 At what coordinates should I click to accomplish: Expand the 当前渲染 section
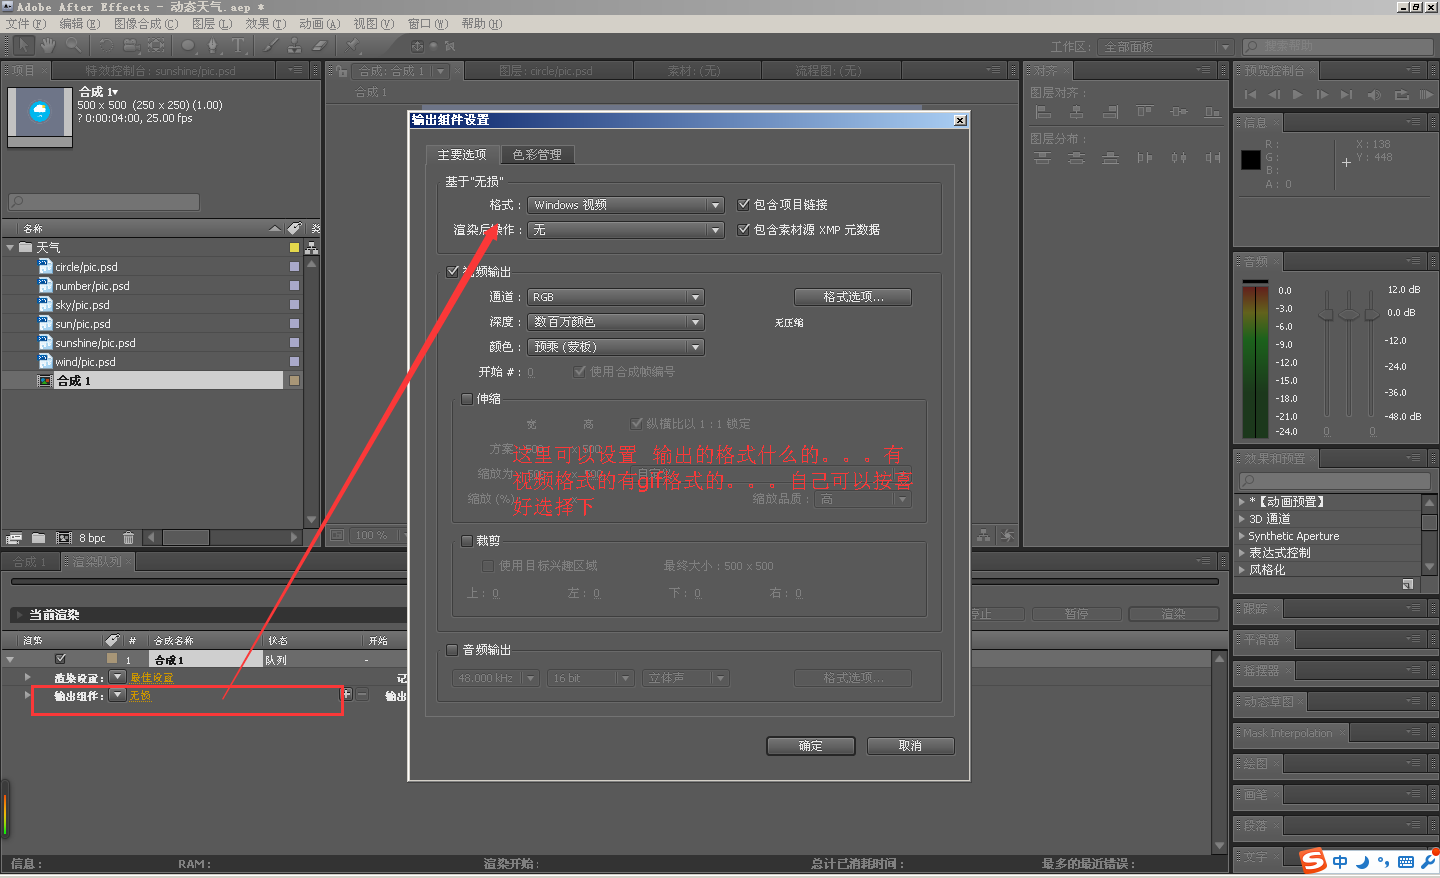[x=18, y=615]
